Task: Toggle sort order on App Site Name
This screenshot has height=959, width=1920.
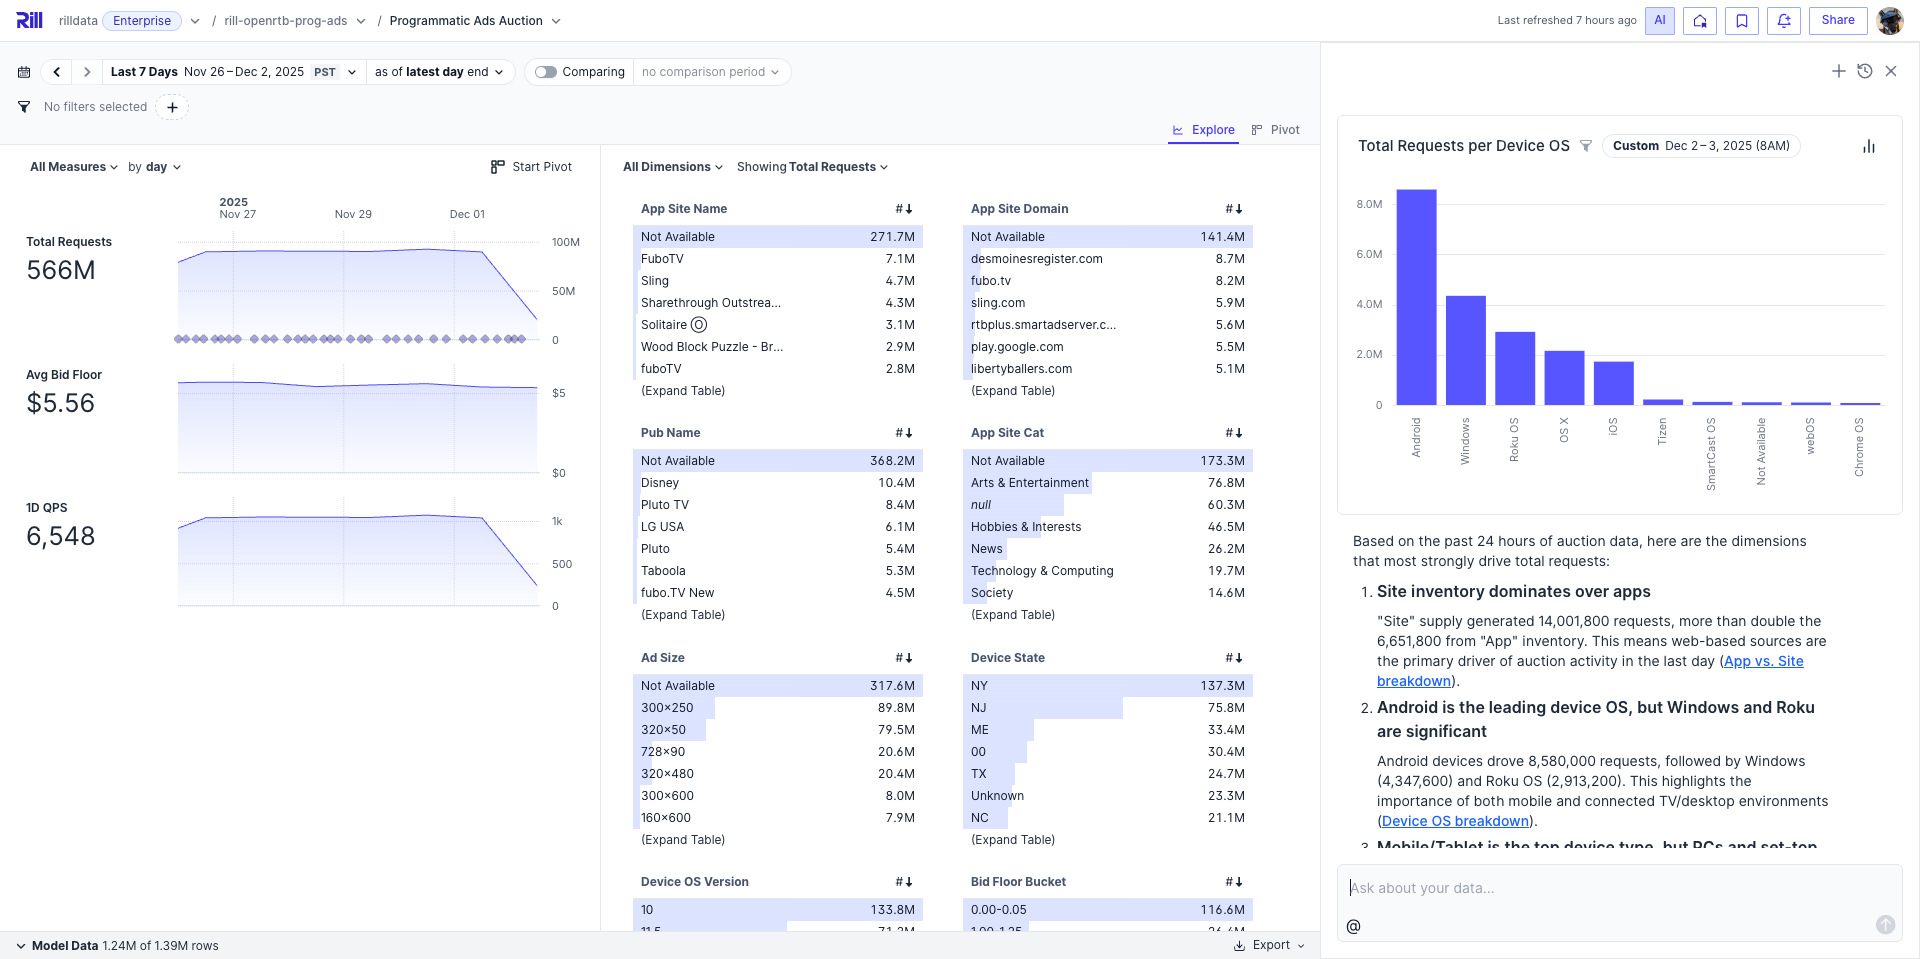Action: 904,209
